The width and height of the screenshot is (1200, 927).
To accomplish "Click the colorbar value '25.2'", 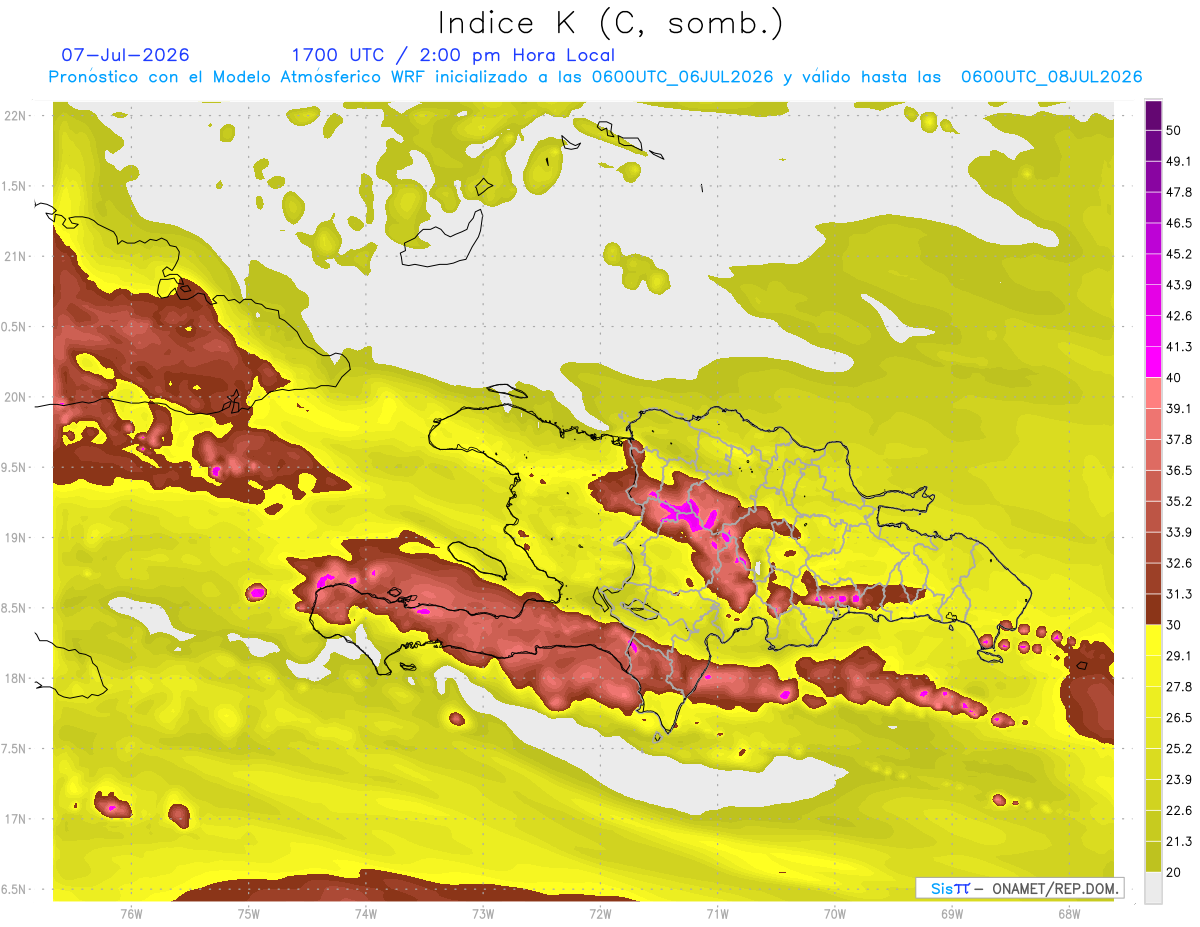I will (1178, 749).
